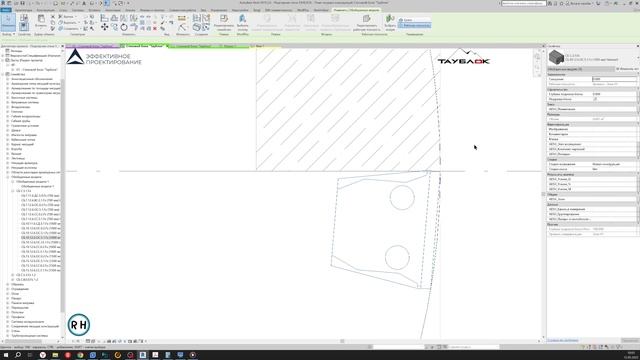Select the Work Plane placement option
This screenshot has height=360, width=640.
click(x=414, y=25)
